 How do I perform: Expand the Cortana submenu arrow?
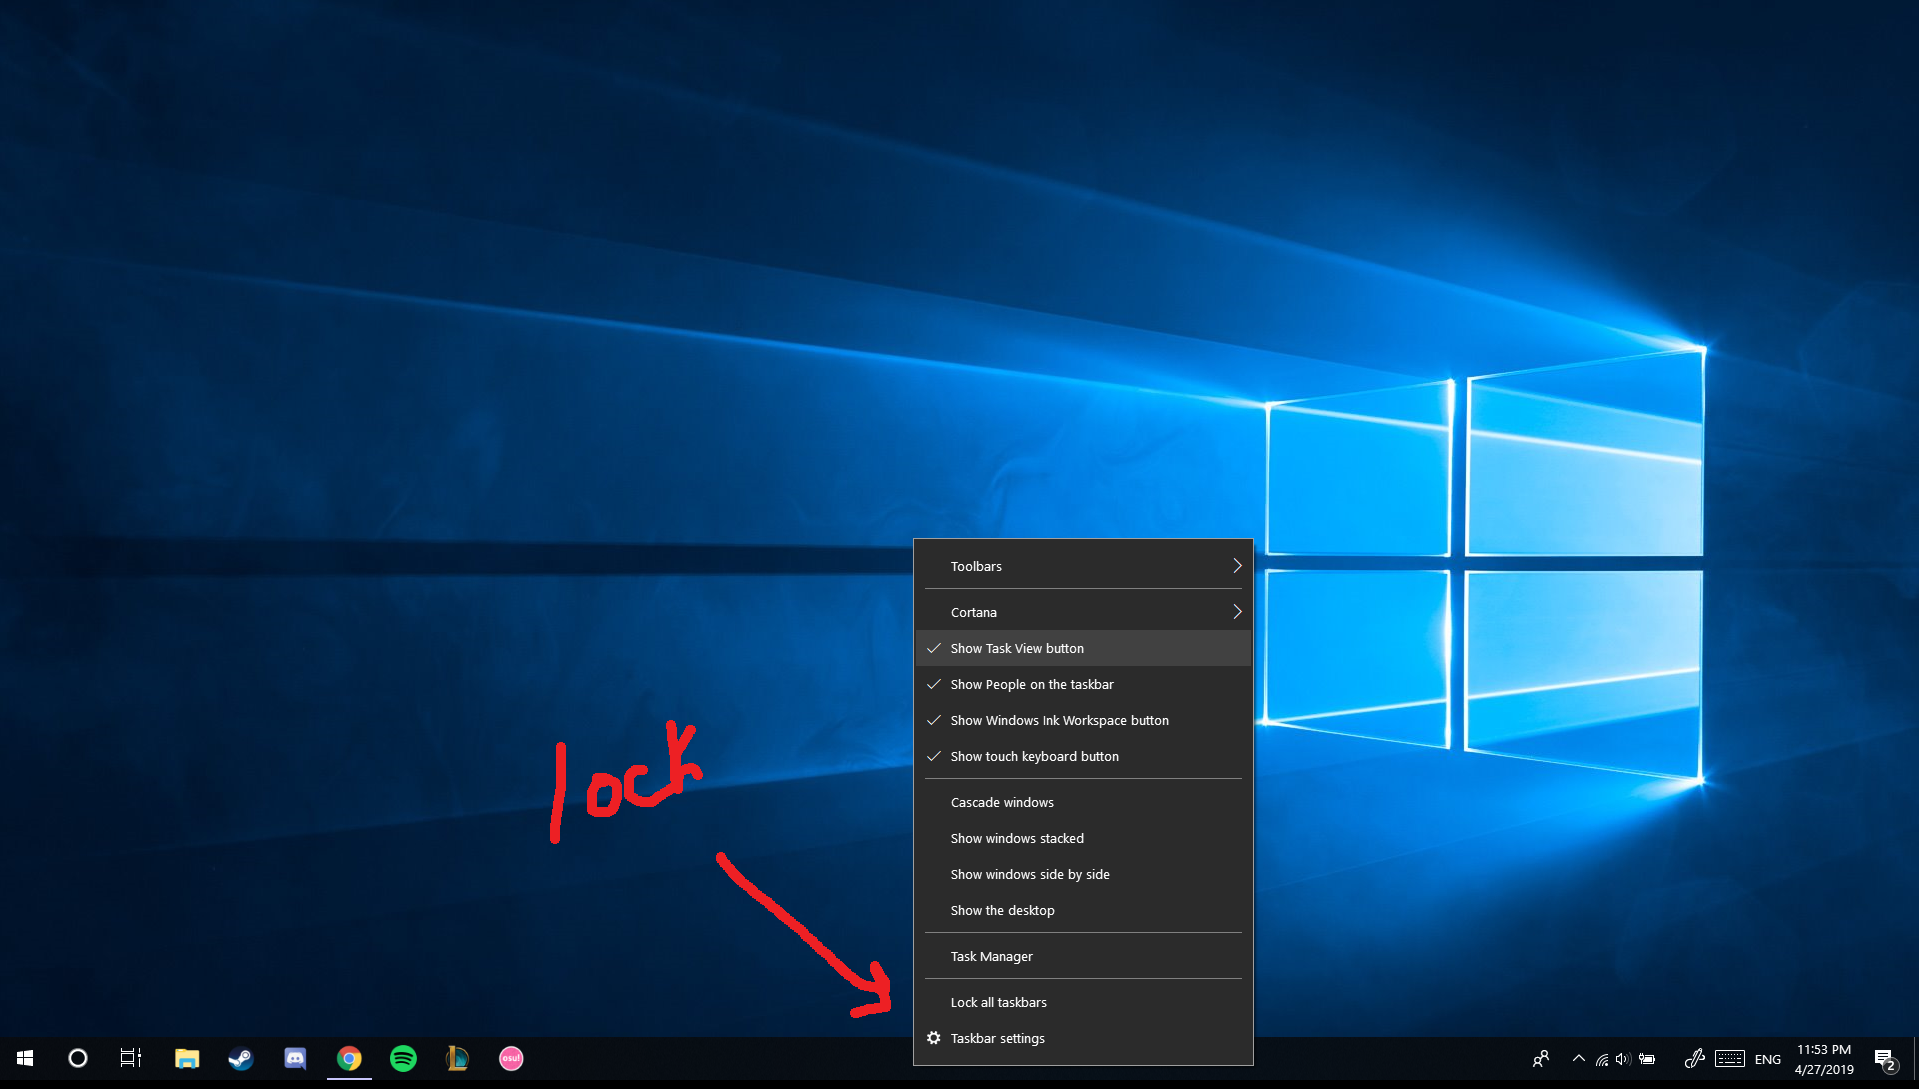coord(1237,612)
